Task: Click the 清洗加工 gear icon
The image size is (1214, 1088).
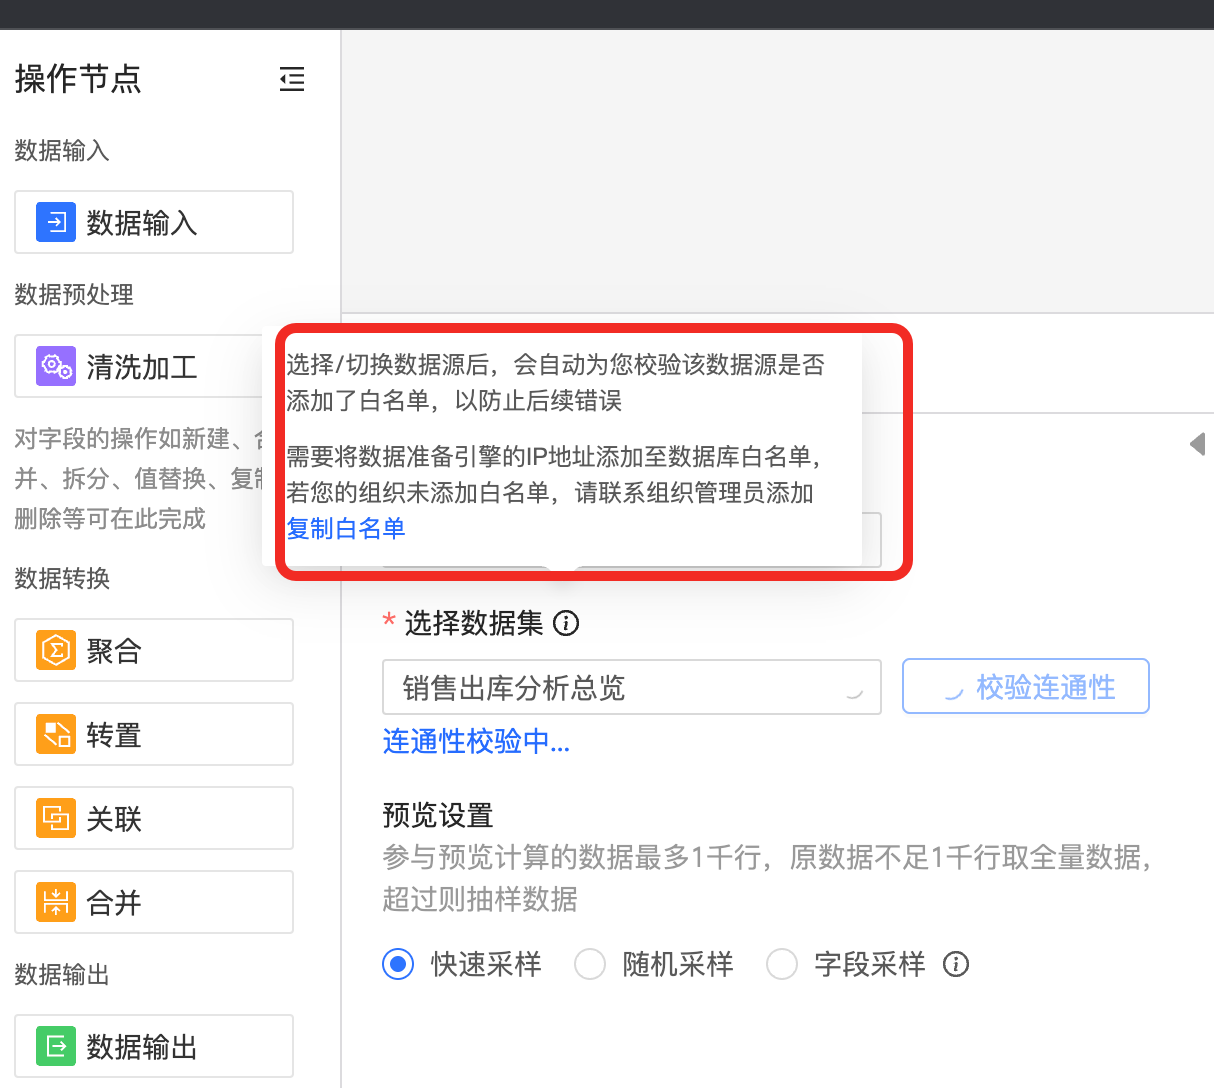Action: click(x=56, y=366)
